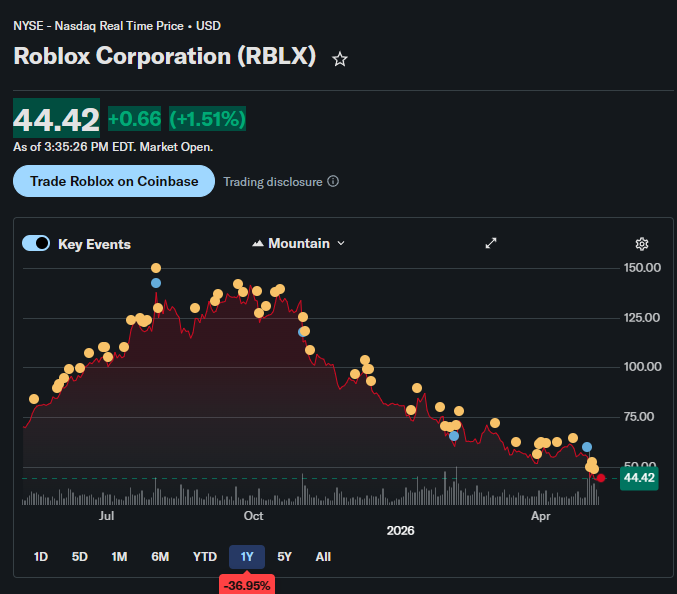The width and height of the screenshot is (677, 594).
Task: Click the (+1.51%) percent change value
Action: coord(207,119)
